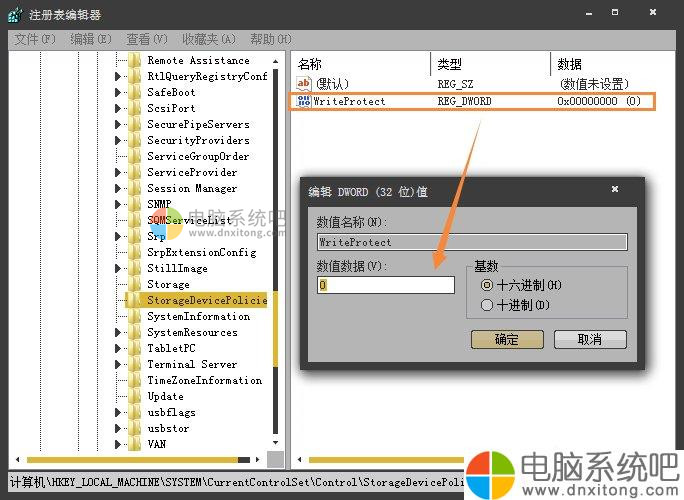Click the 取消 button
This screenshot has width=684, height=500.
590,339
